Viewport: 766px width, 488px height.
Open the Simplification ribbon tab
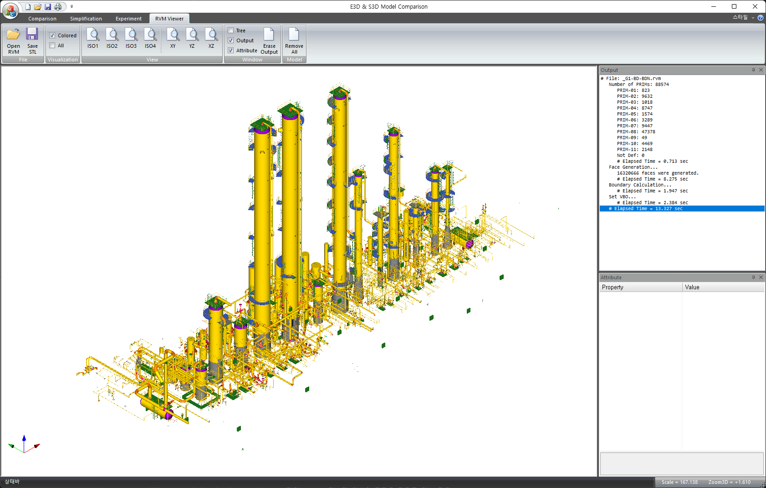pyautogui.click(x=85, y=18)
